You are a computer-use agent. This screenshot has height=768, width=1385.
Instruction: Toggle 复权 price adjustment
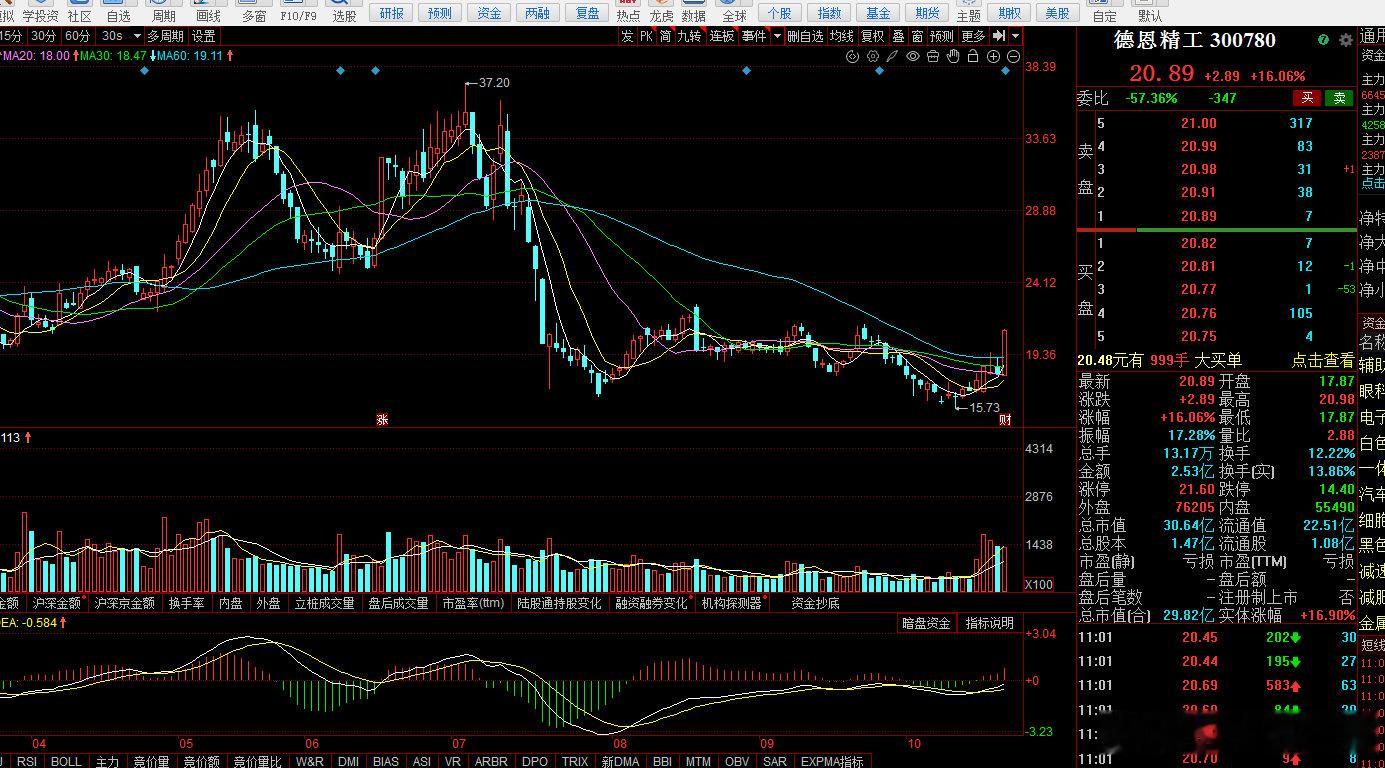873,36
